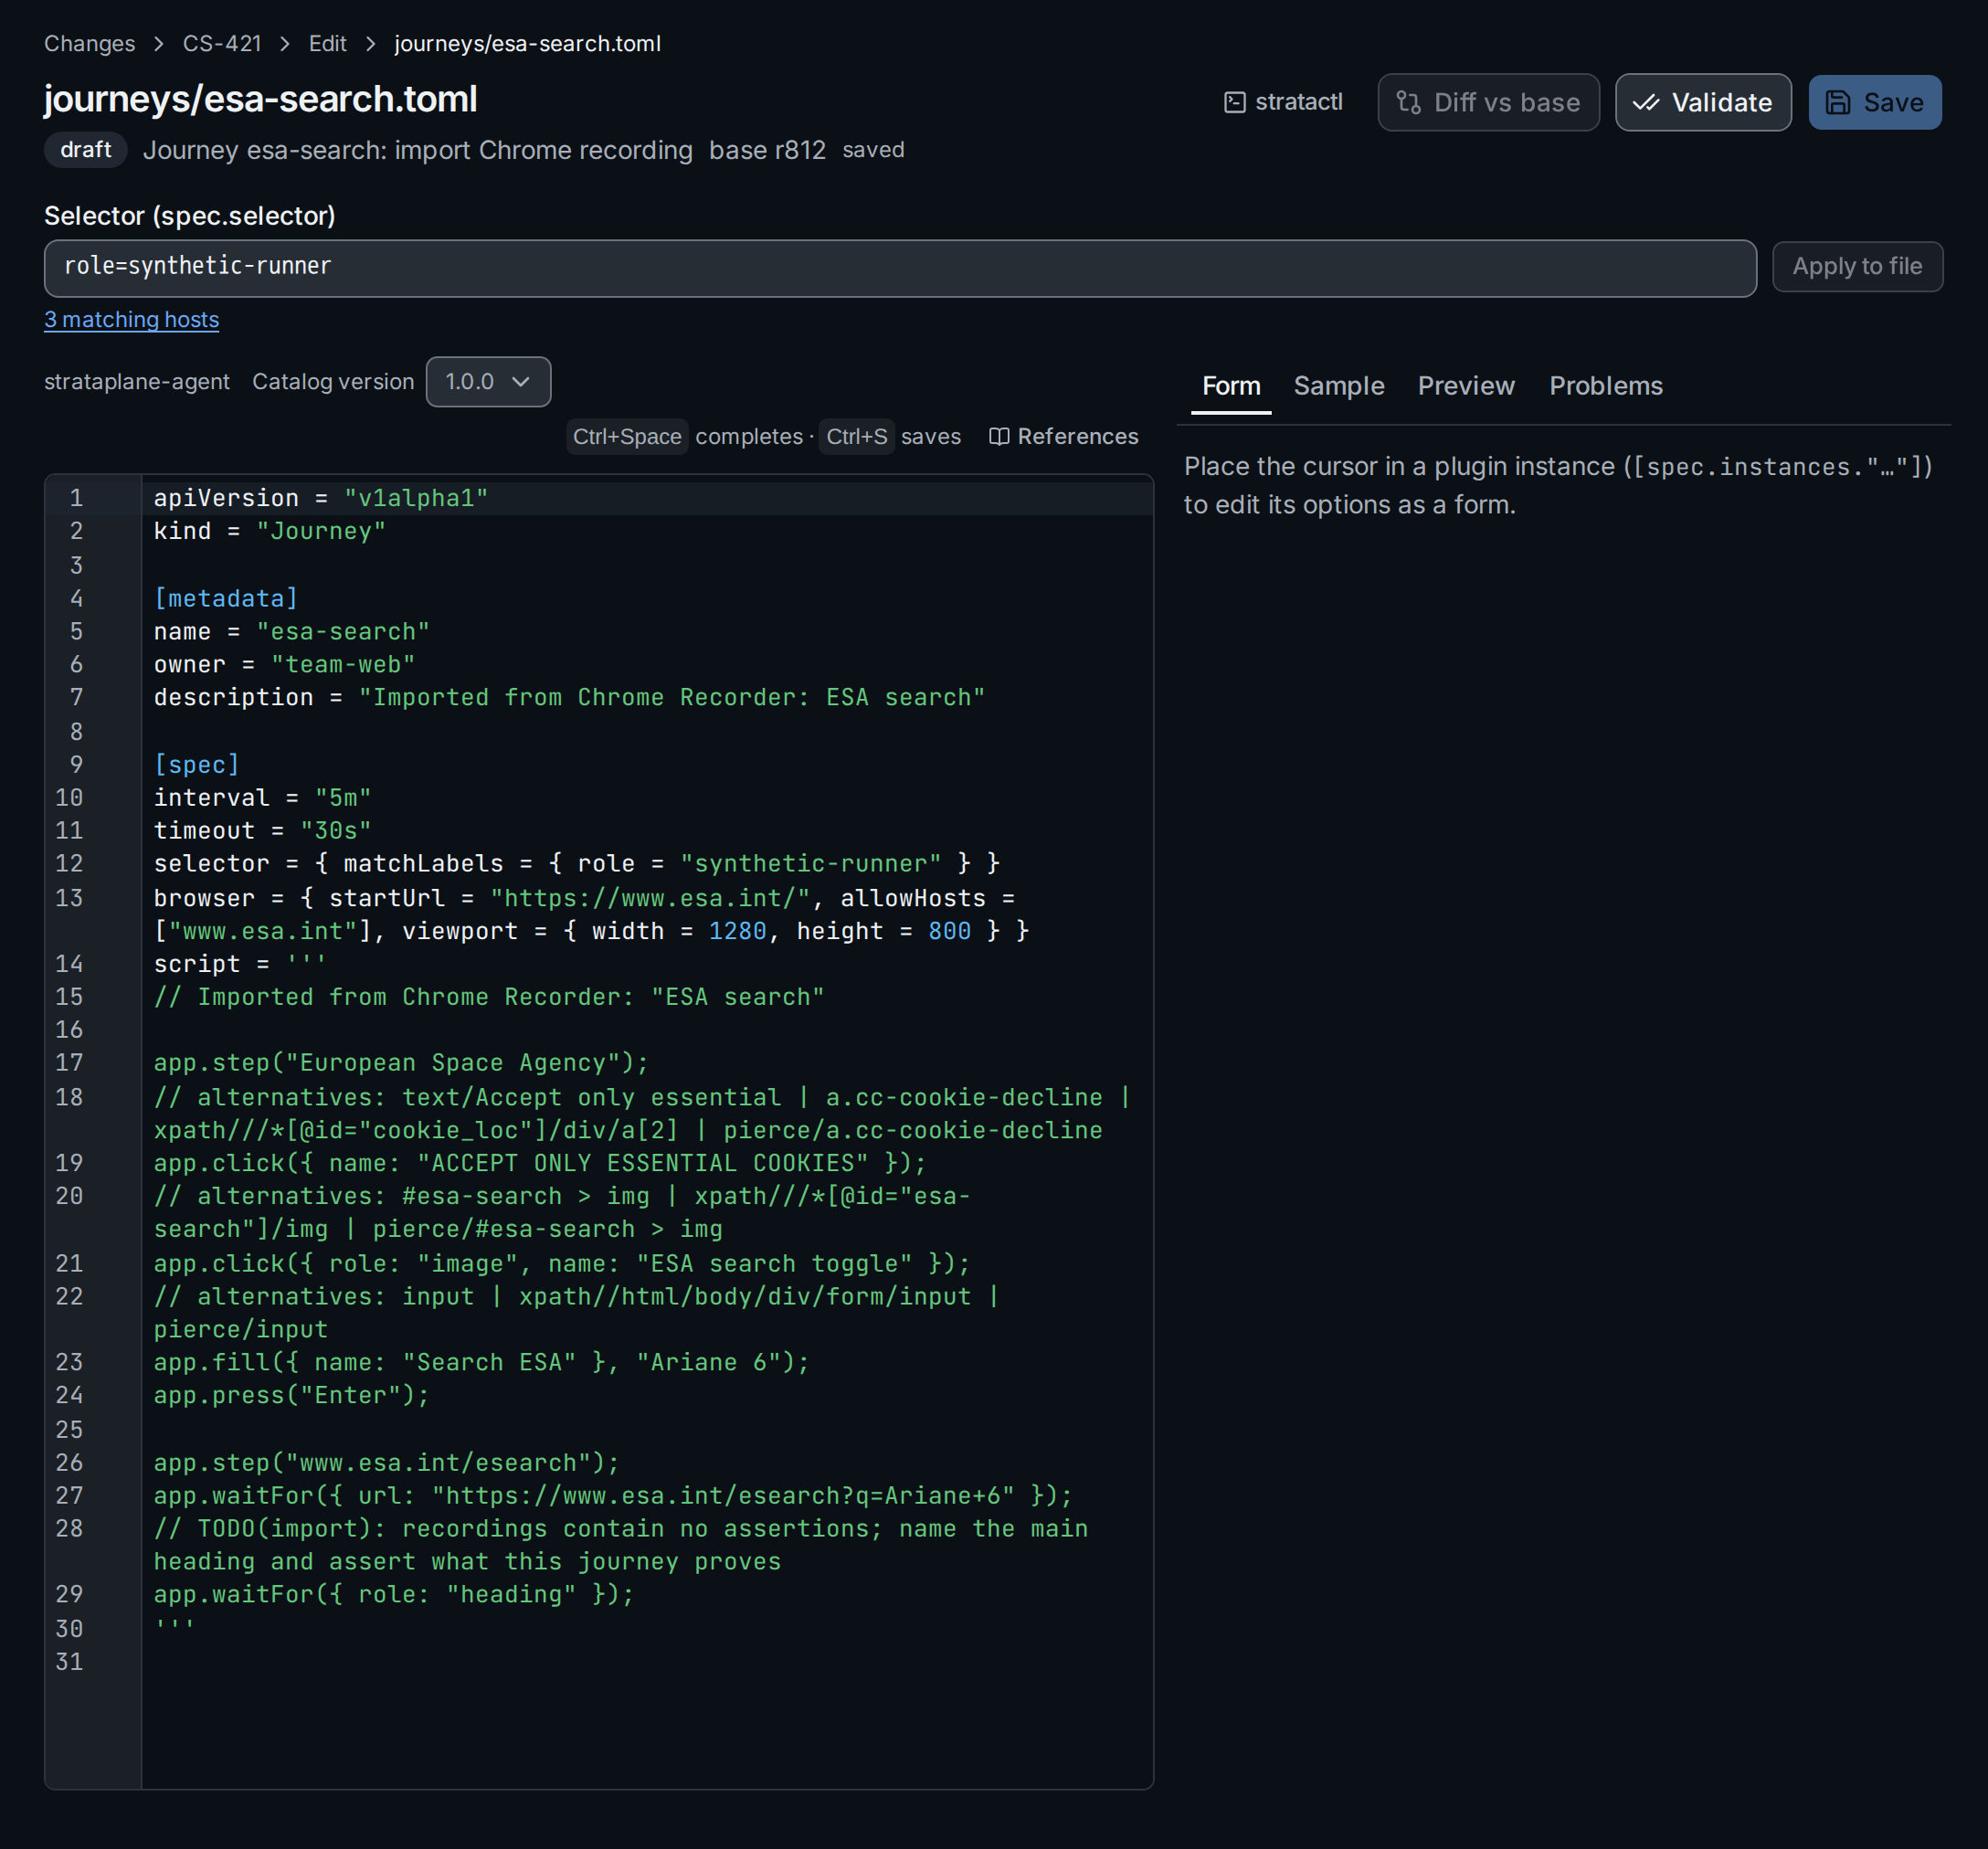Click the base r812 label
The image size is (1988, 1849).
(767, 150)
